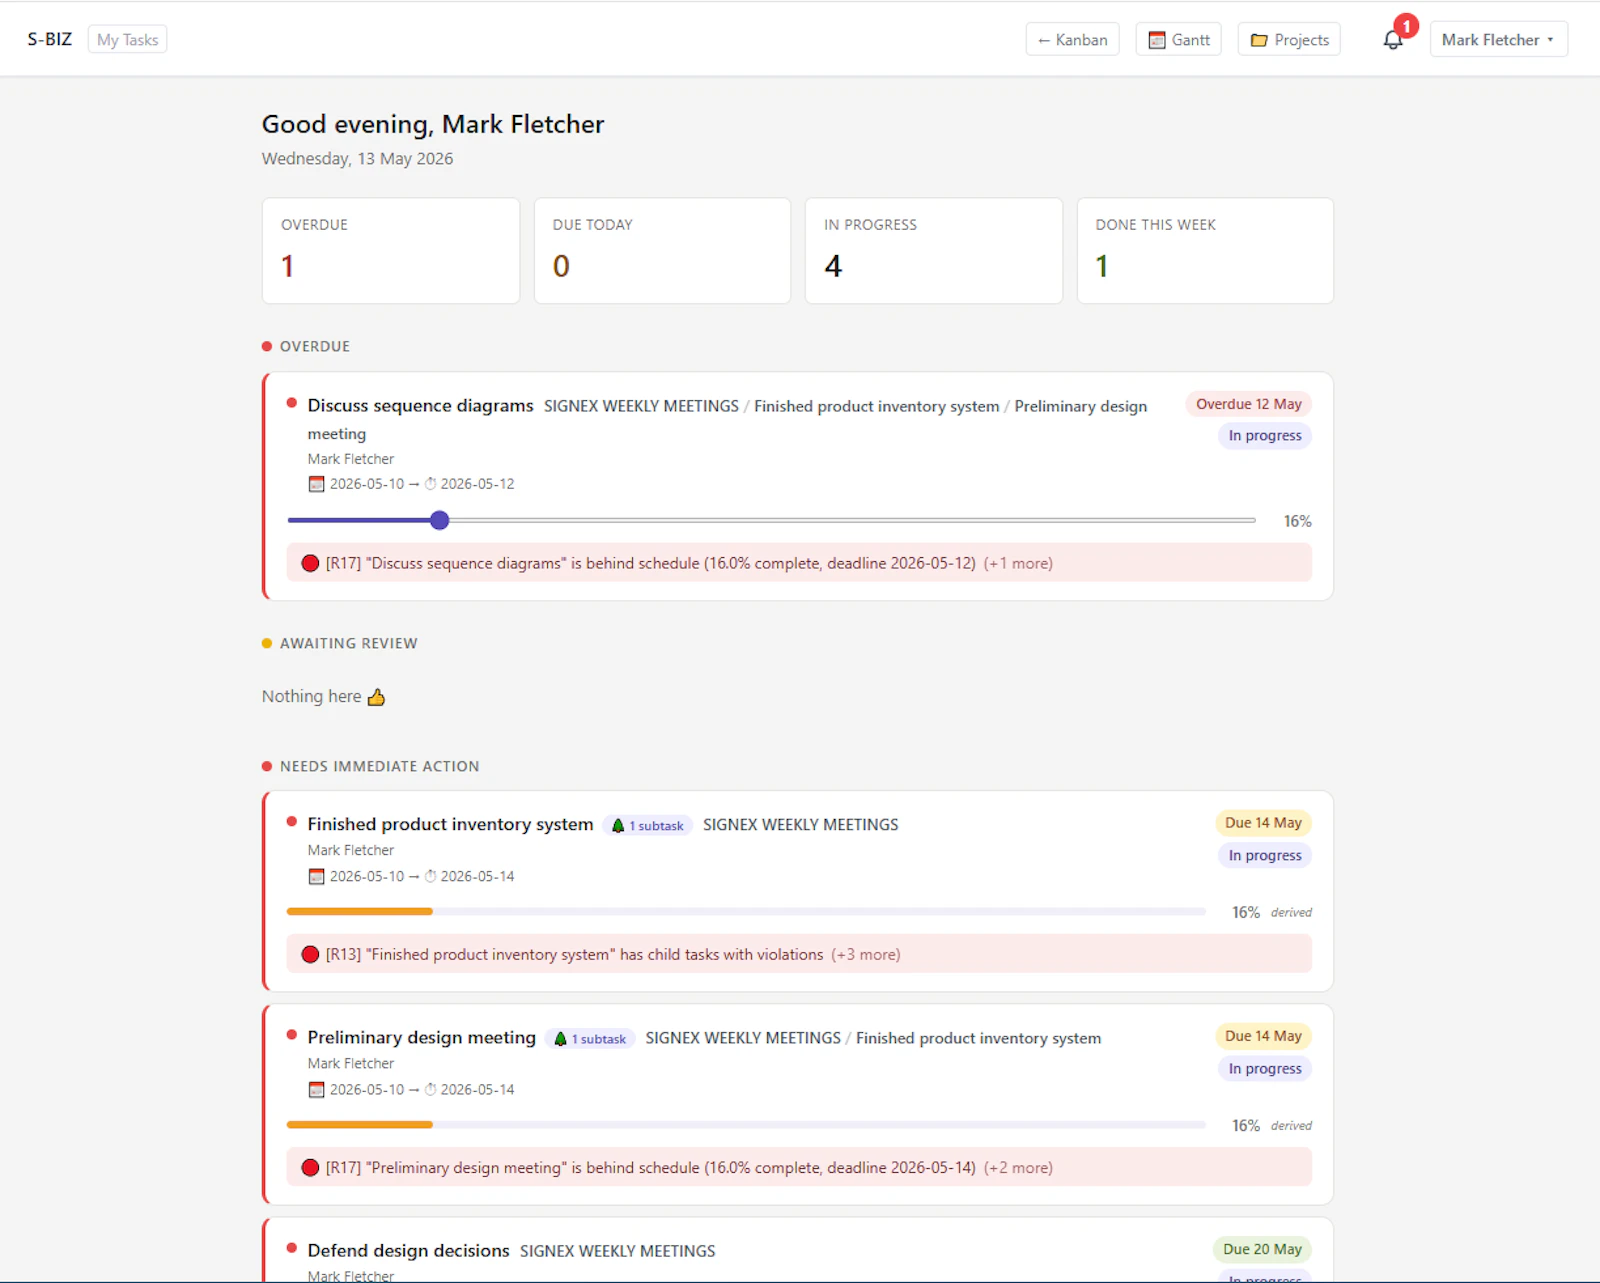Click In progress status on Finished product inventory system

pyautogui.click(x=1265, y=855)
